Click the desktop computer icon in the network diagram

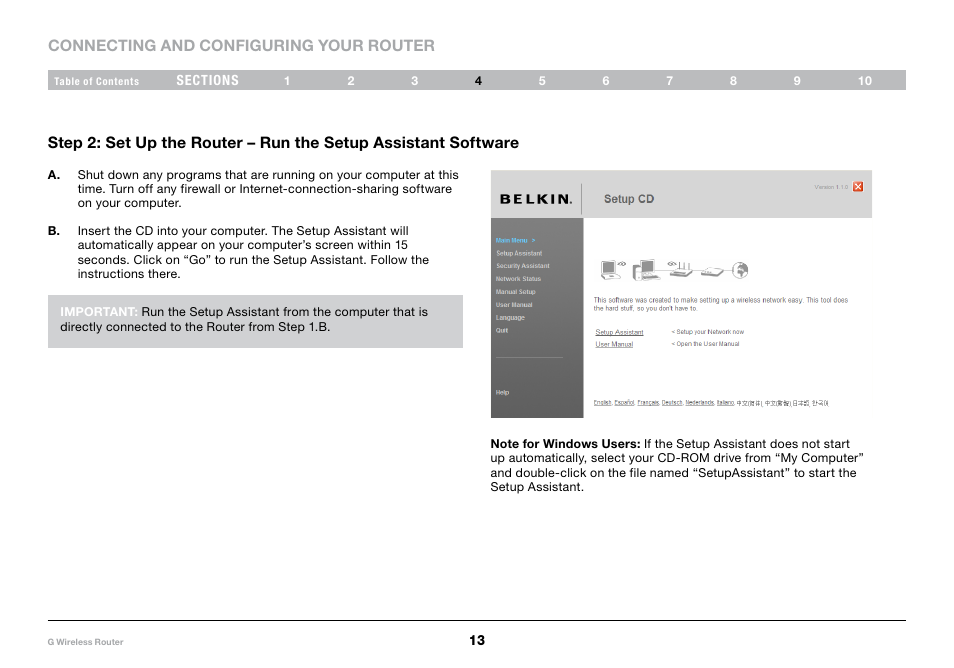click(x=646, y=270)
